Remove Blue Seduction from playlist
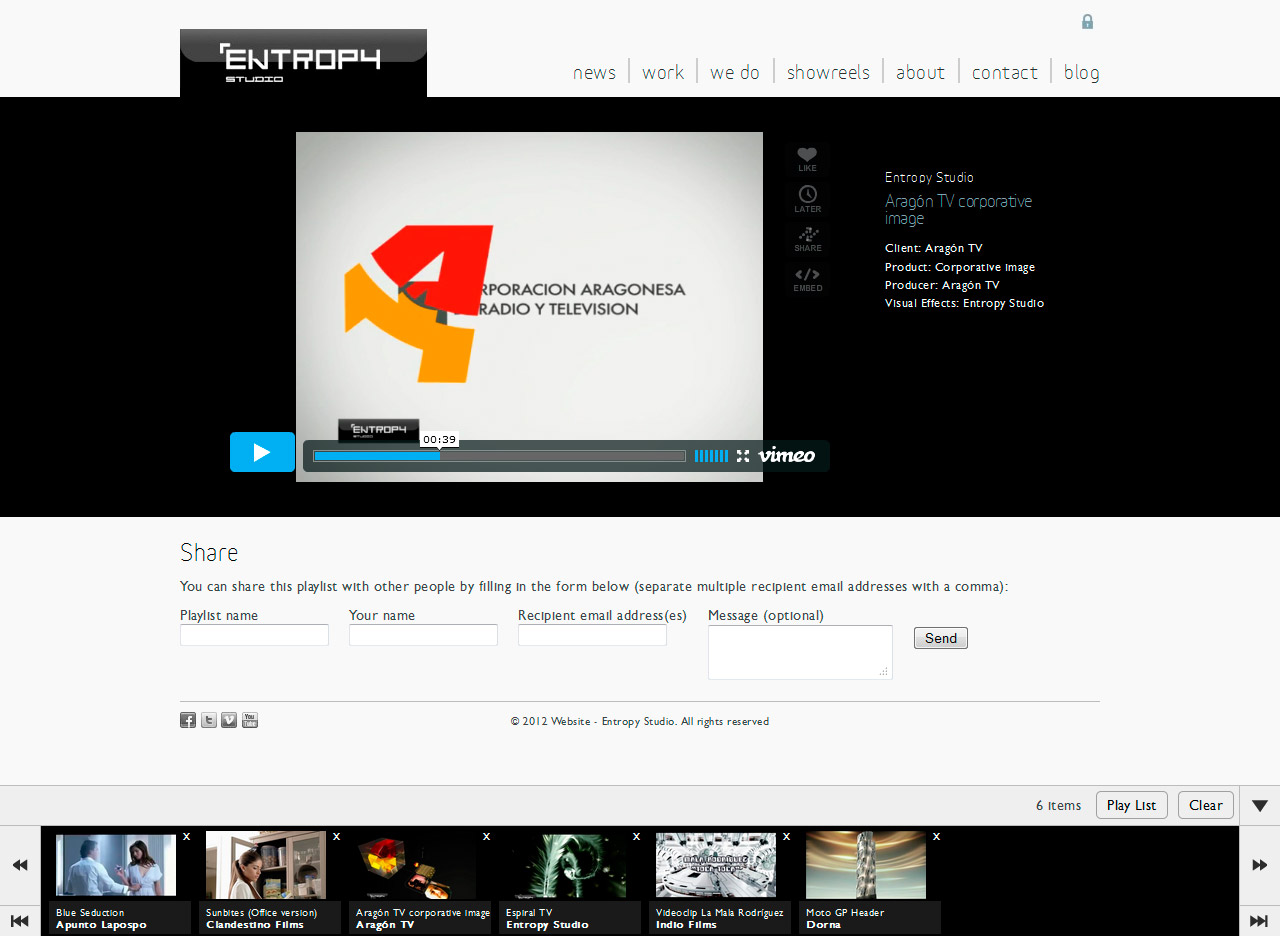Viewport: 1280px width, 936px height. coord(187,837)
